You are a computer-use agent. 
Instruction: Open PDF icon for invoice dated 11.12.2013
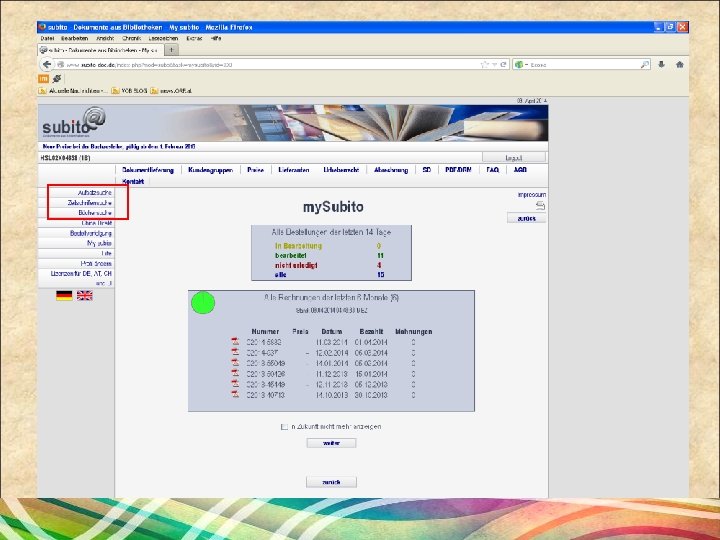pos(235,373)
